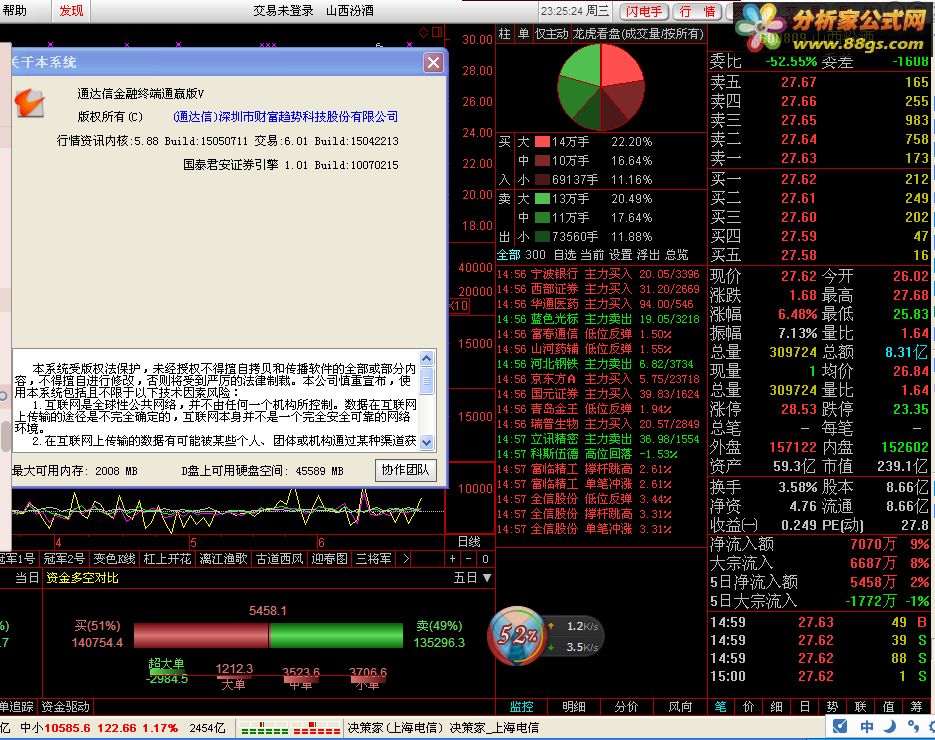Open the 帮助 menu

point(15,11)
